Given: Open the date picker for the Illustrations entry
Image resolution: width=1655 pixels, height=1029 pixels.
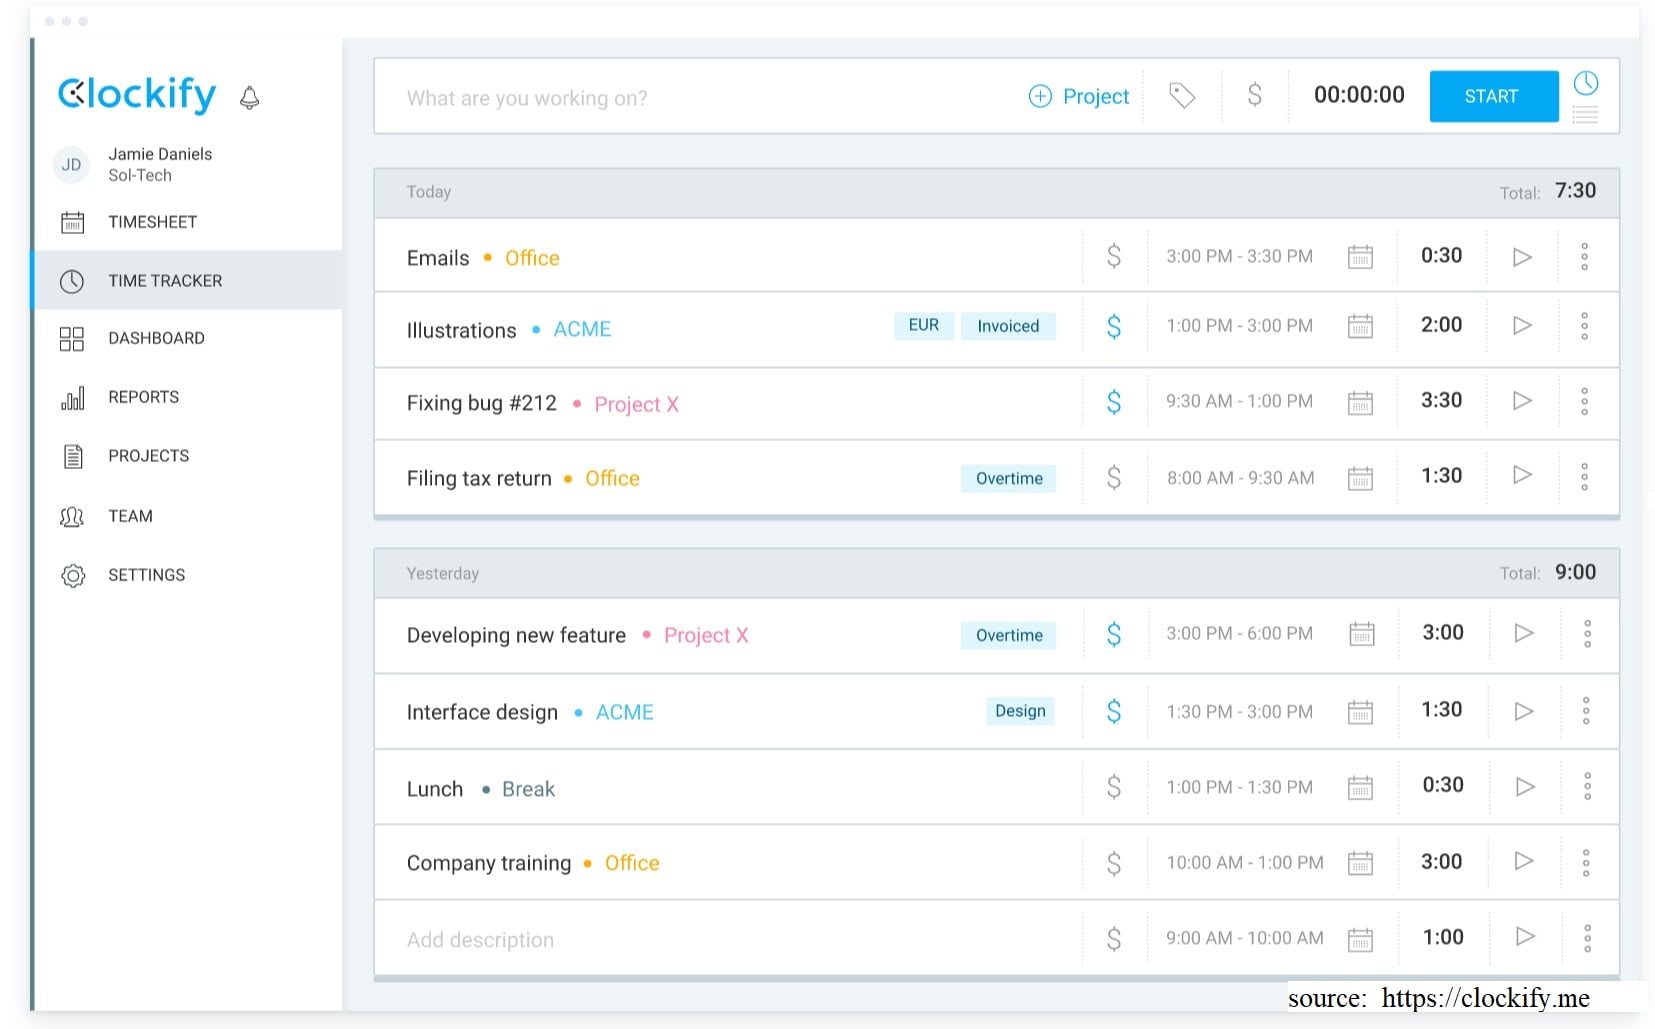Looking at the screenshot, I should [x=1360, y=326].
